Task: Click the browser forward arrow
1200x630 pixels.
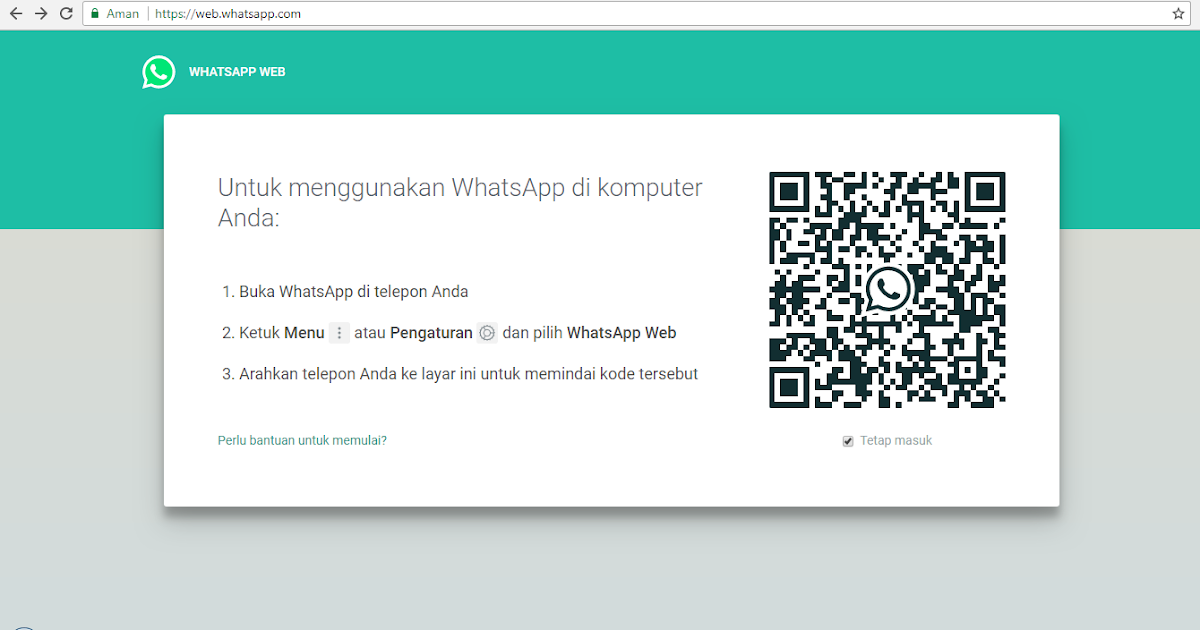Action: click(40, 14)
